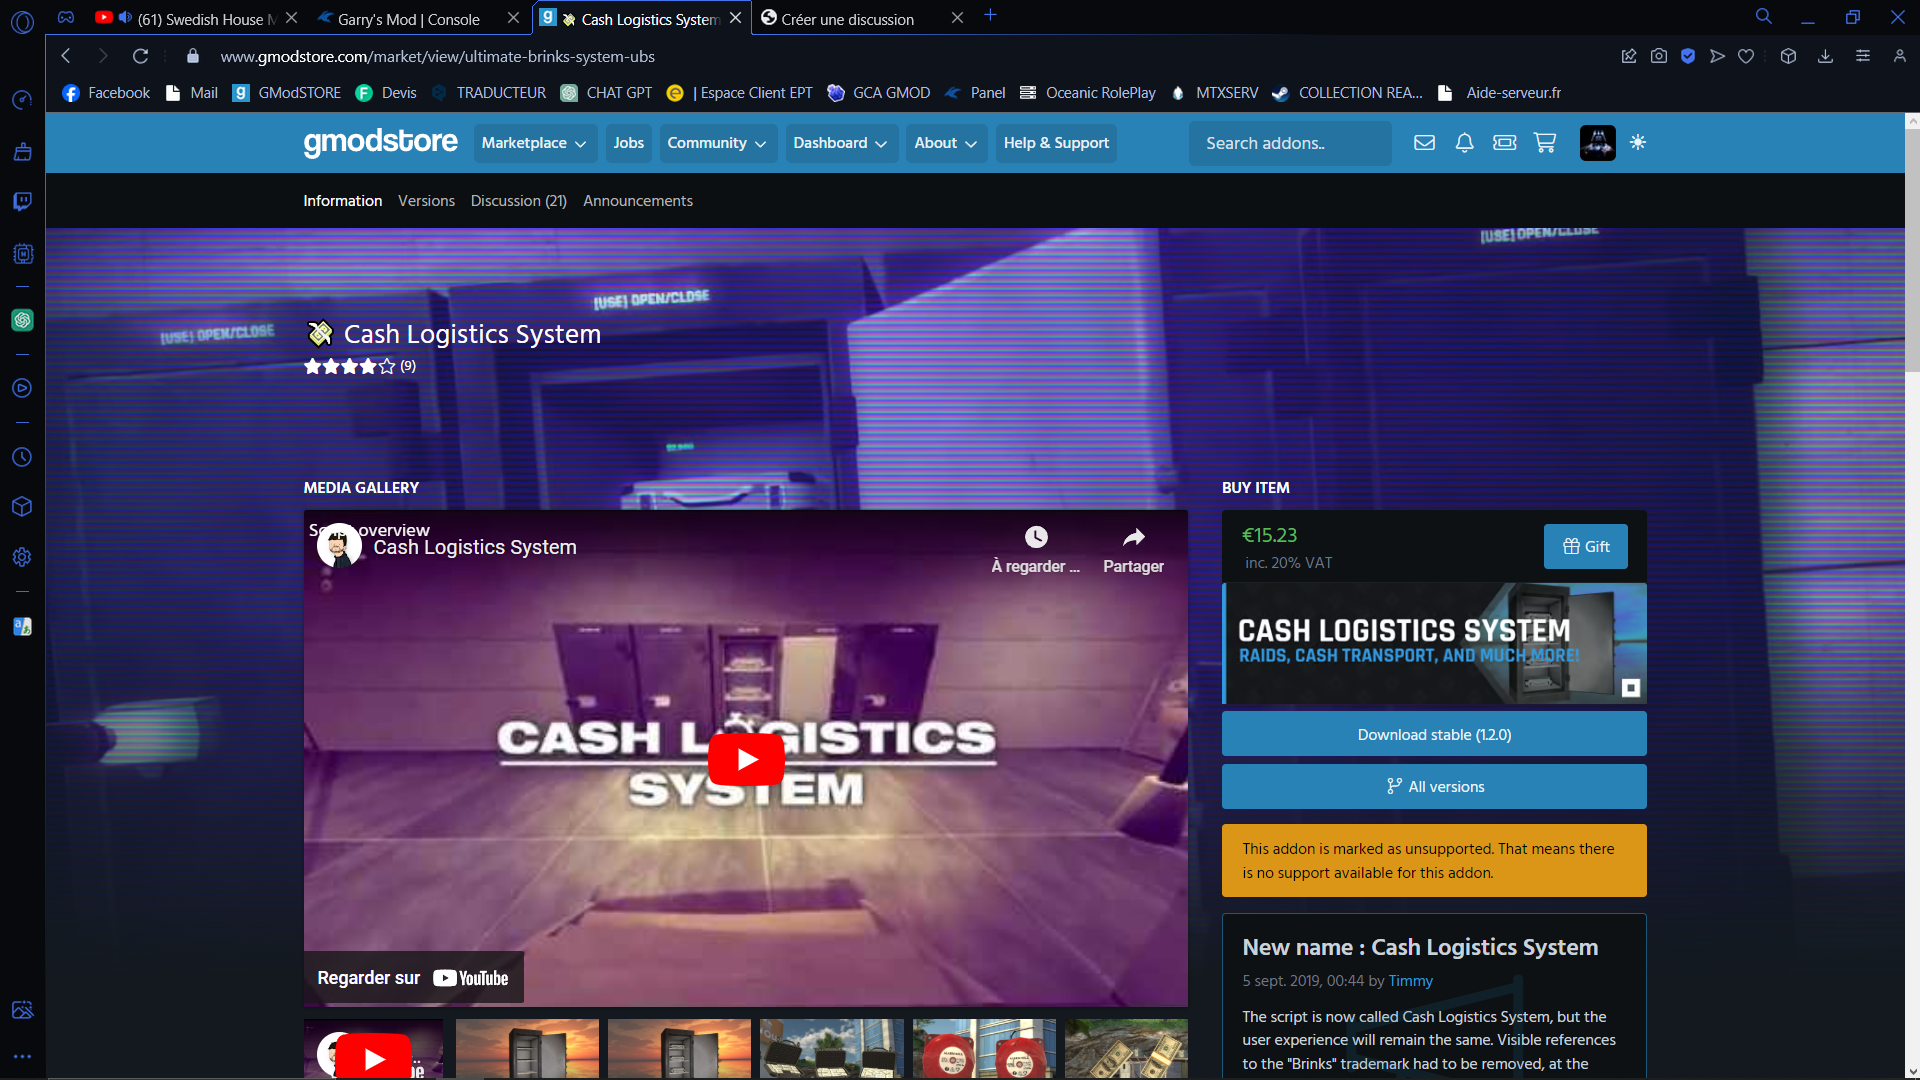Play the Cash Logistics System video
This screenshot has height=1080, width=1920.
(745, 758)
